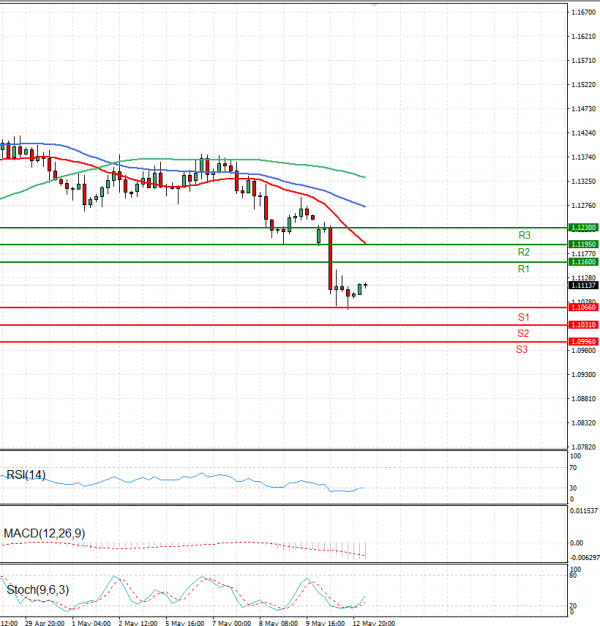This screenshot has height=626, width=600.
Task: Click the S3 support label
Action: point(522,350)
